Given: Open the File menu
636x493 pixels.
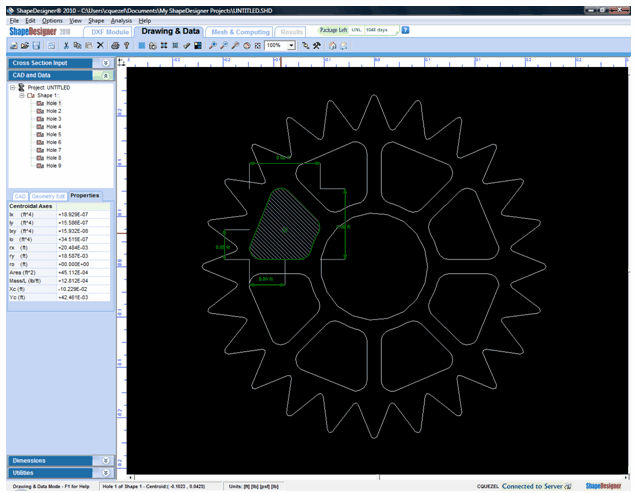Looking at the screenshot, I should pyautogui.click(x=14, y=21).
